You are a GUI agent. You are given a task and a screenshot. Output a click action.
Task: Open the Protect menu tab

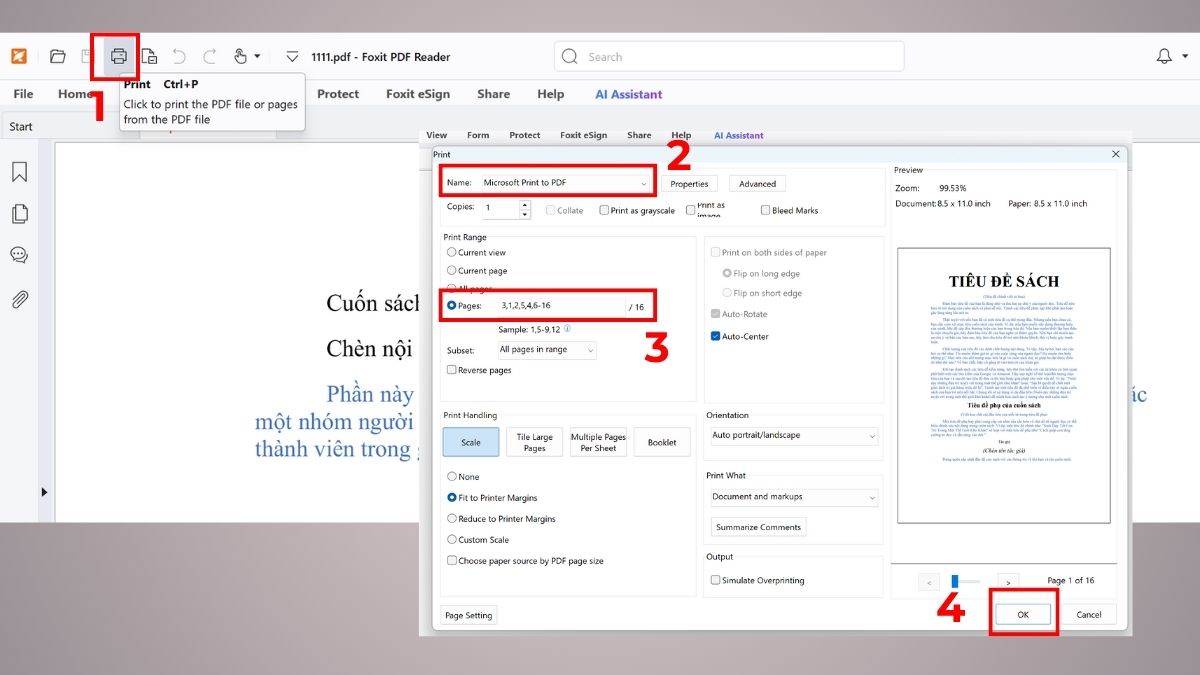(338, 93)
